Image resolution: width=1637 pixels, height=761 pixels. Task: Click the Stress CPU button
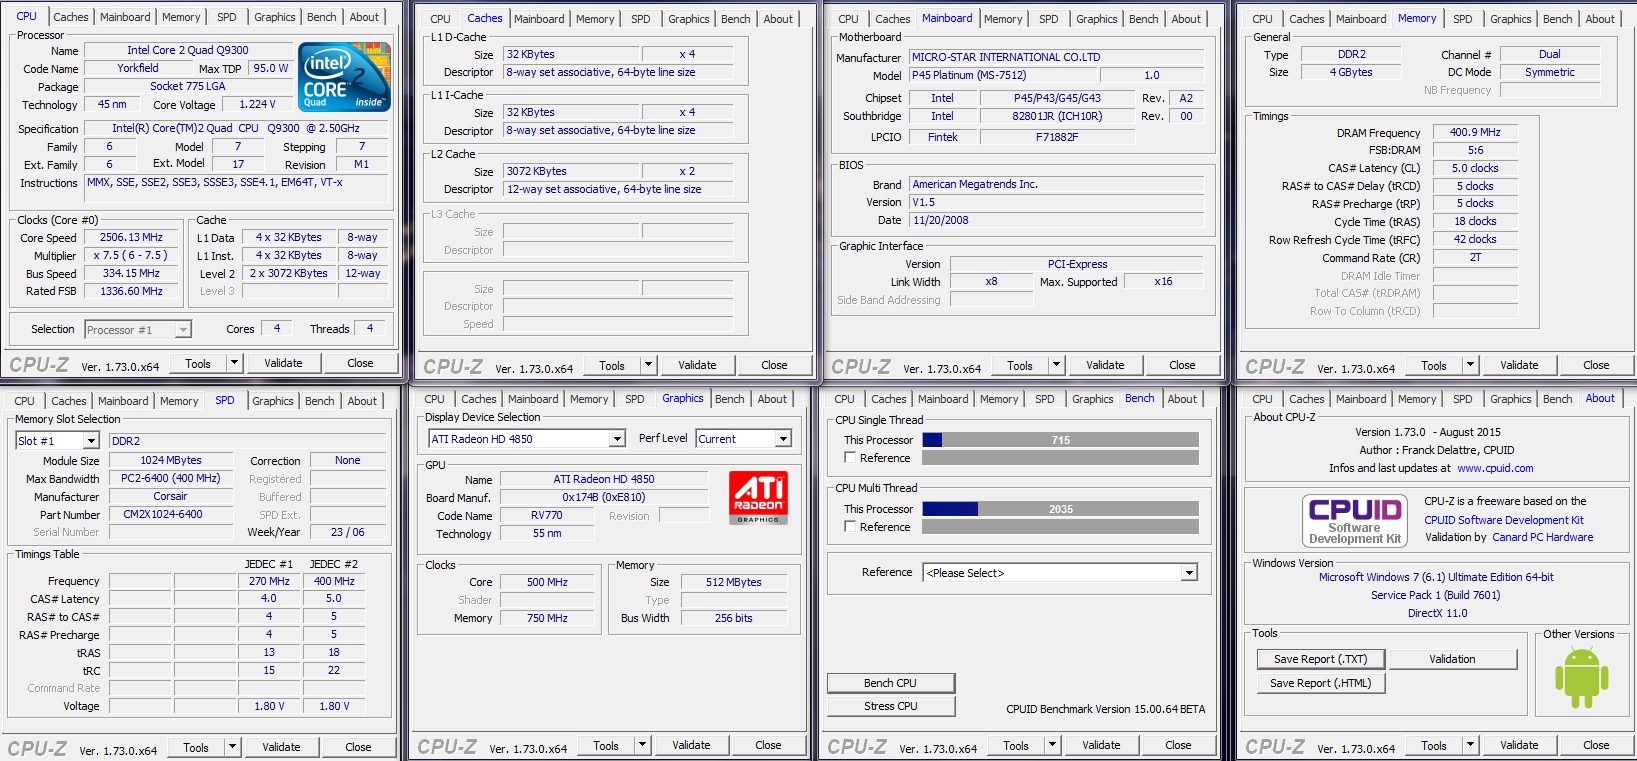(x=891, y=706)
